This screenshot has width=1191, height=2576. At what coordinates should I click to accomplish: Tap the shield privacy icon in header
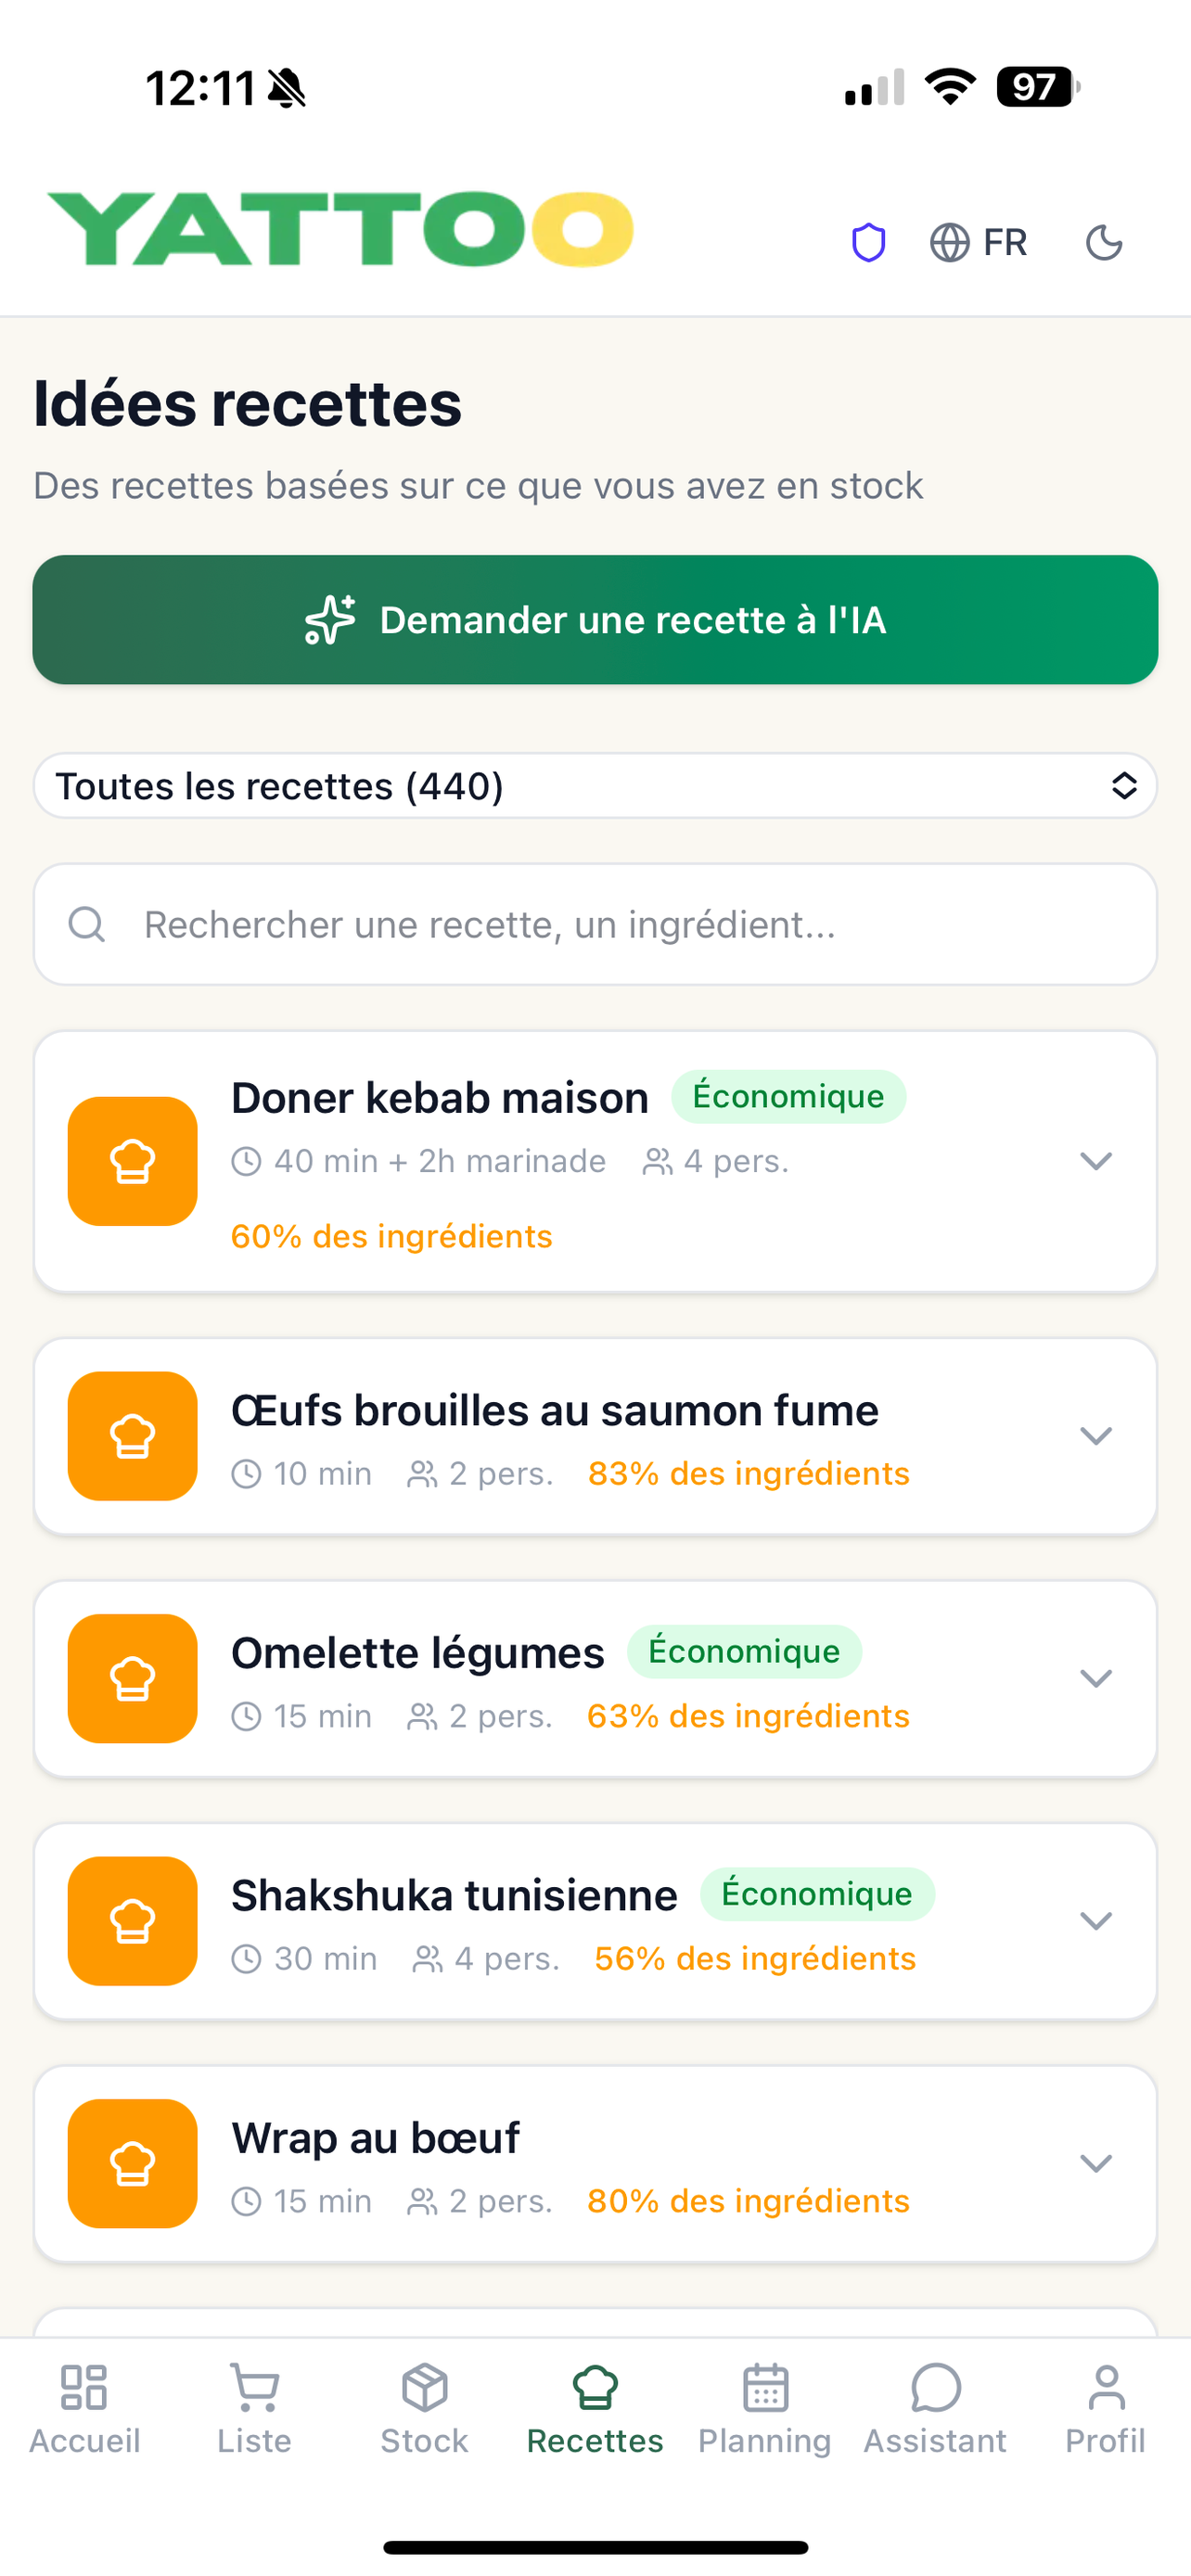click(x=868, y=242)
